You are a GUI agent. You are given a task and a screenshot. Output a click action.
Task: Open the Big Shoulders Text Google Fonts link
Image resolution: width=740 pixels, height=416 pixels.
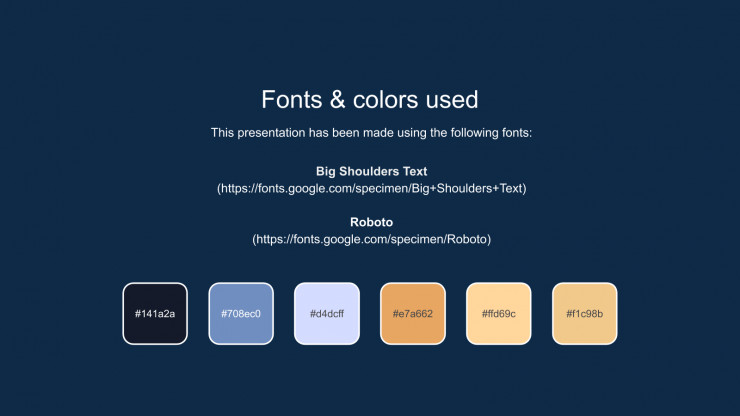click(x=371, y=188)
